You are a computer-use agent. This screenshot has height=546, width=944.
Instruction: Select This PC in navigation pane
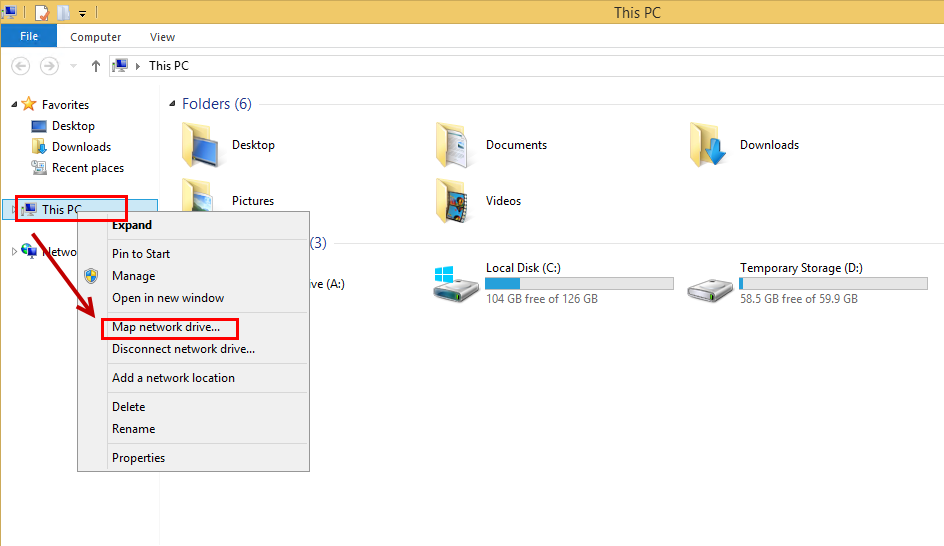tap(80, 209)
